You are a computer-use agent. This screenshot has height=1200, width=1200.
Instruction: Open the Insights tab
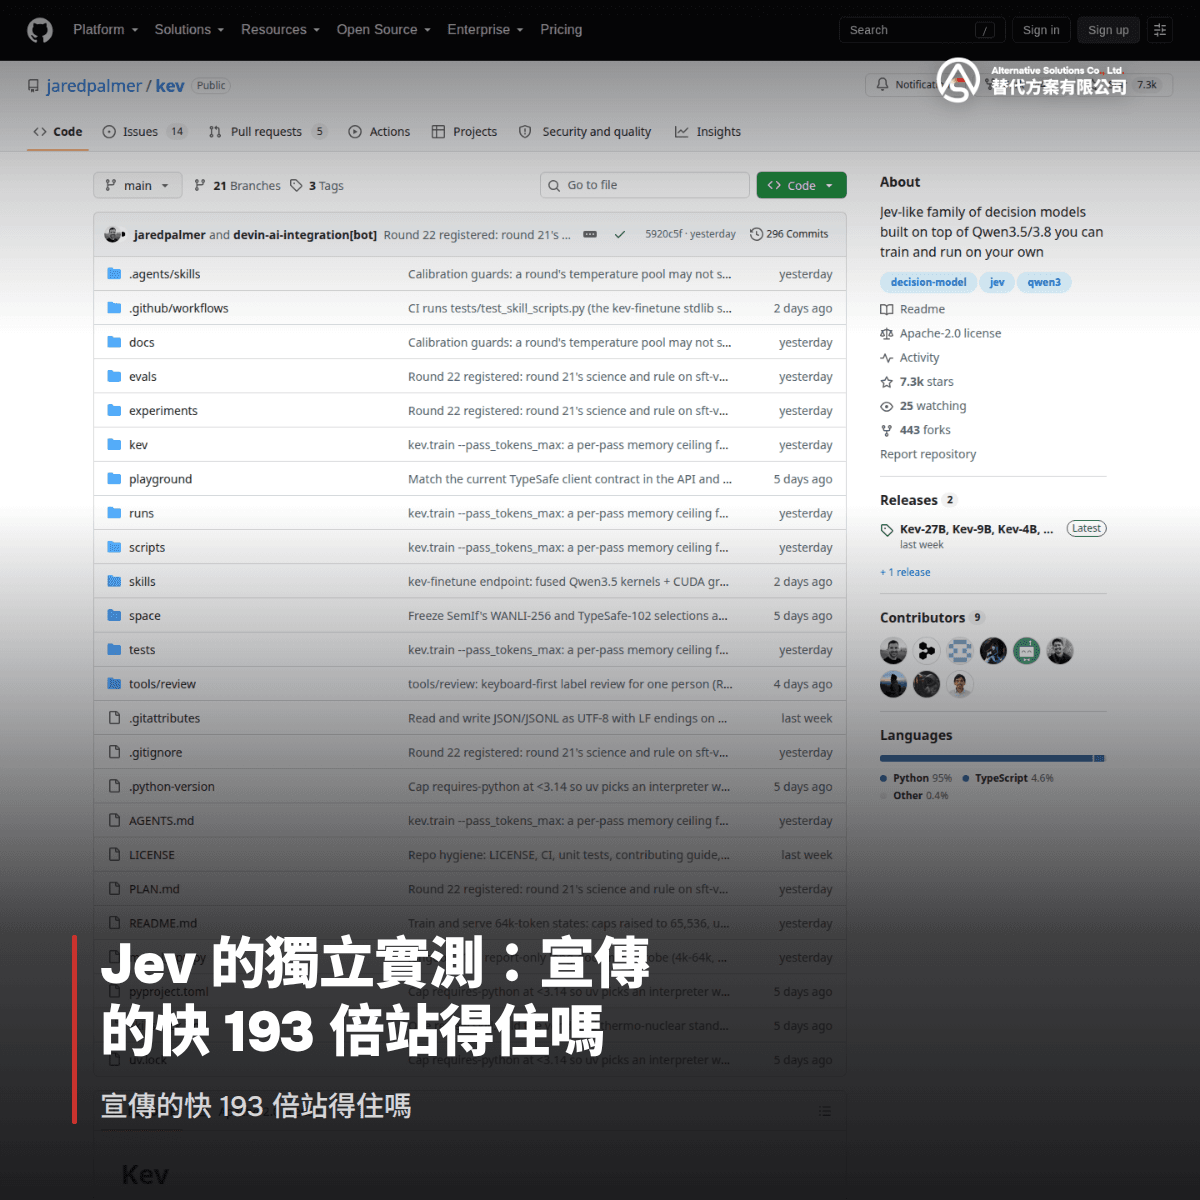tap(708, 132)
